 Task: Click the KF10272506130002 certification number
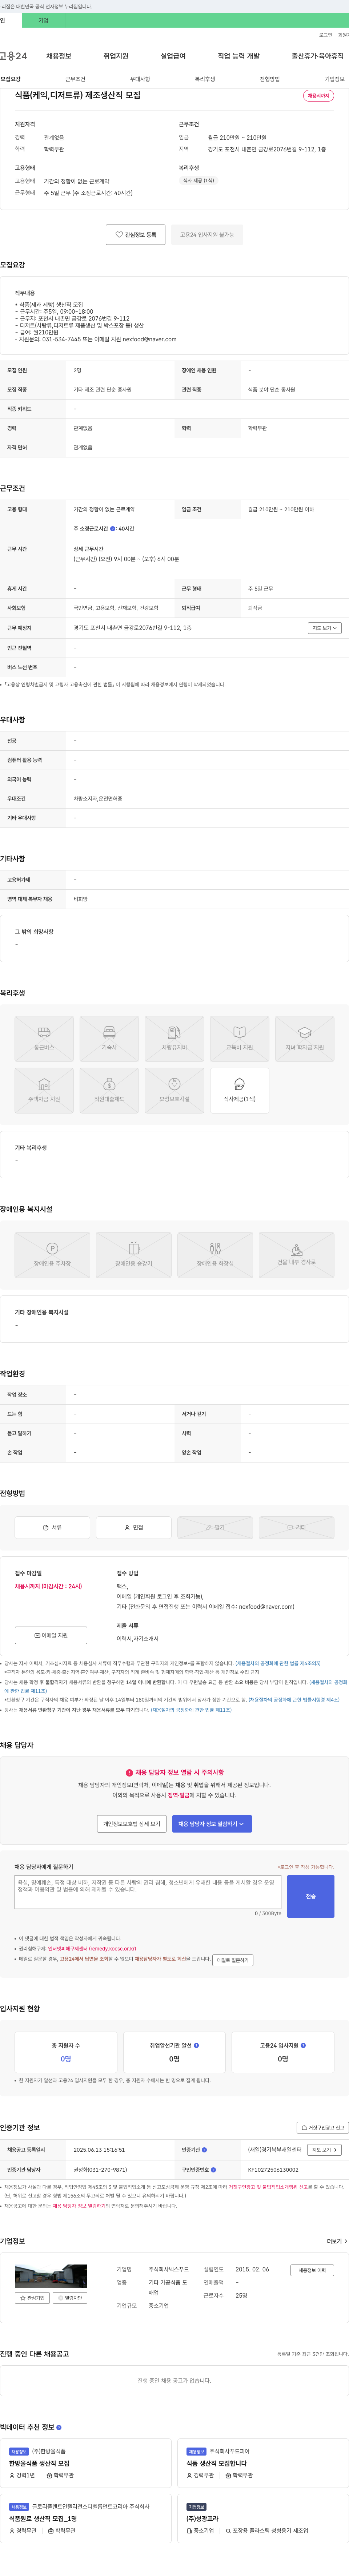click(273, 2169)
